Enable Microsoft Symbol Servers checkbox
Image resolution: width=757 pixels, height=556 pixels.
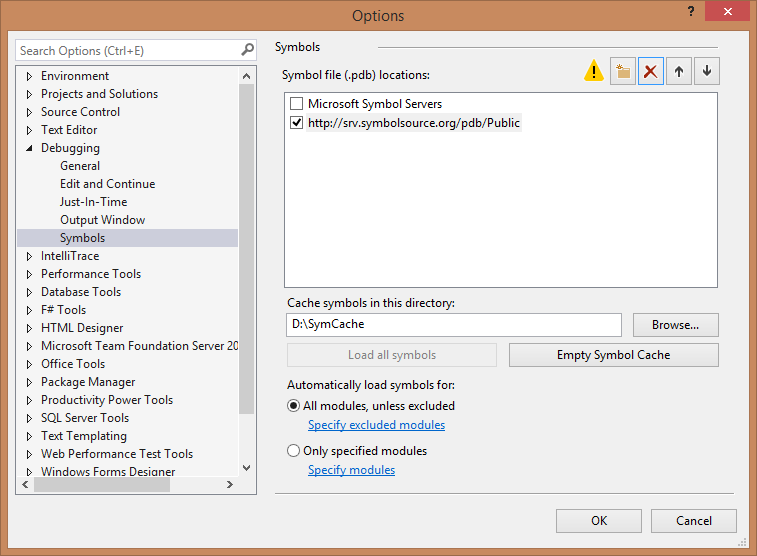(296, 104)
